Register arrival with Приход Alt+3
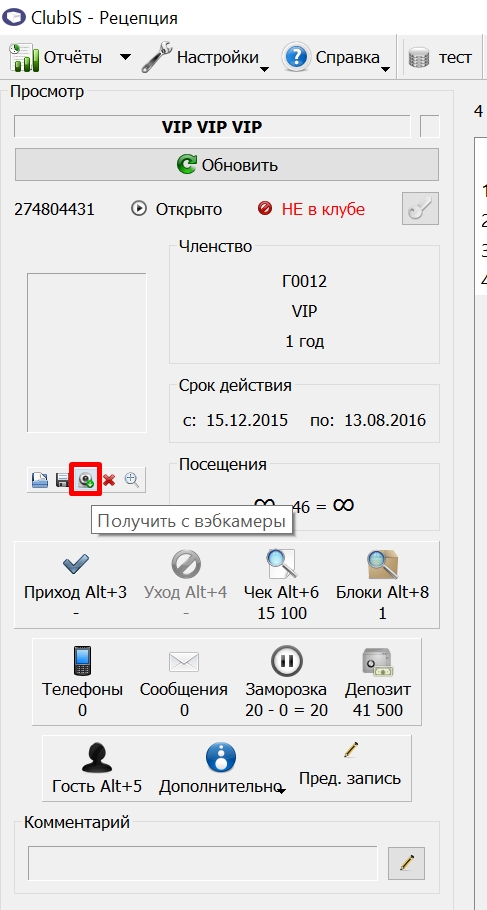Viewport: 487px width, 910px height. [75, 584]
